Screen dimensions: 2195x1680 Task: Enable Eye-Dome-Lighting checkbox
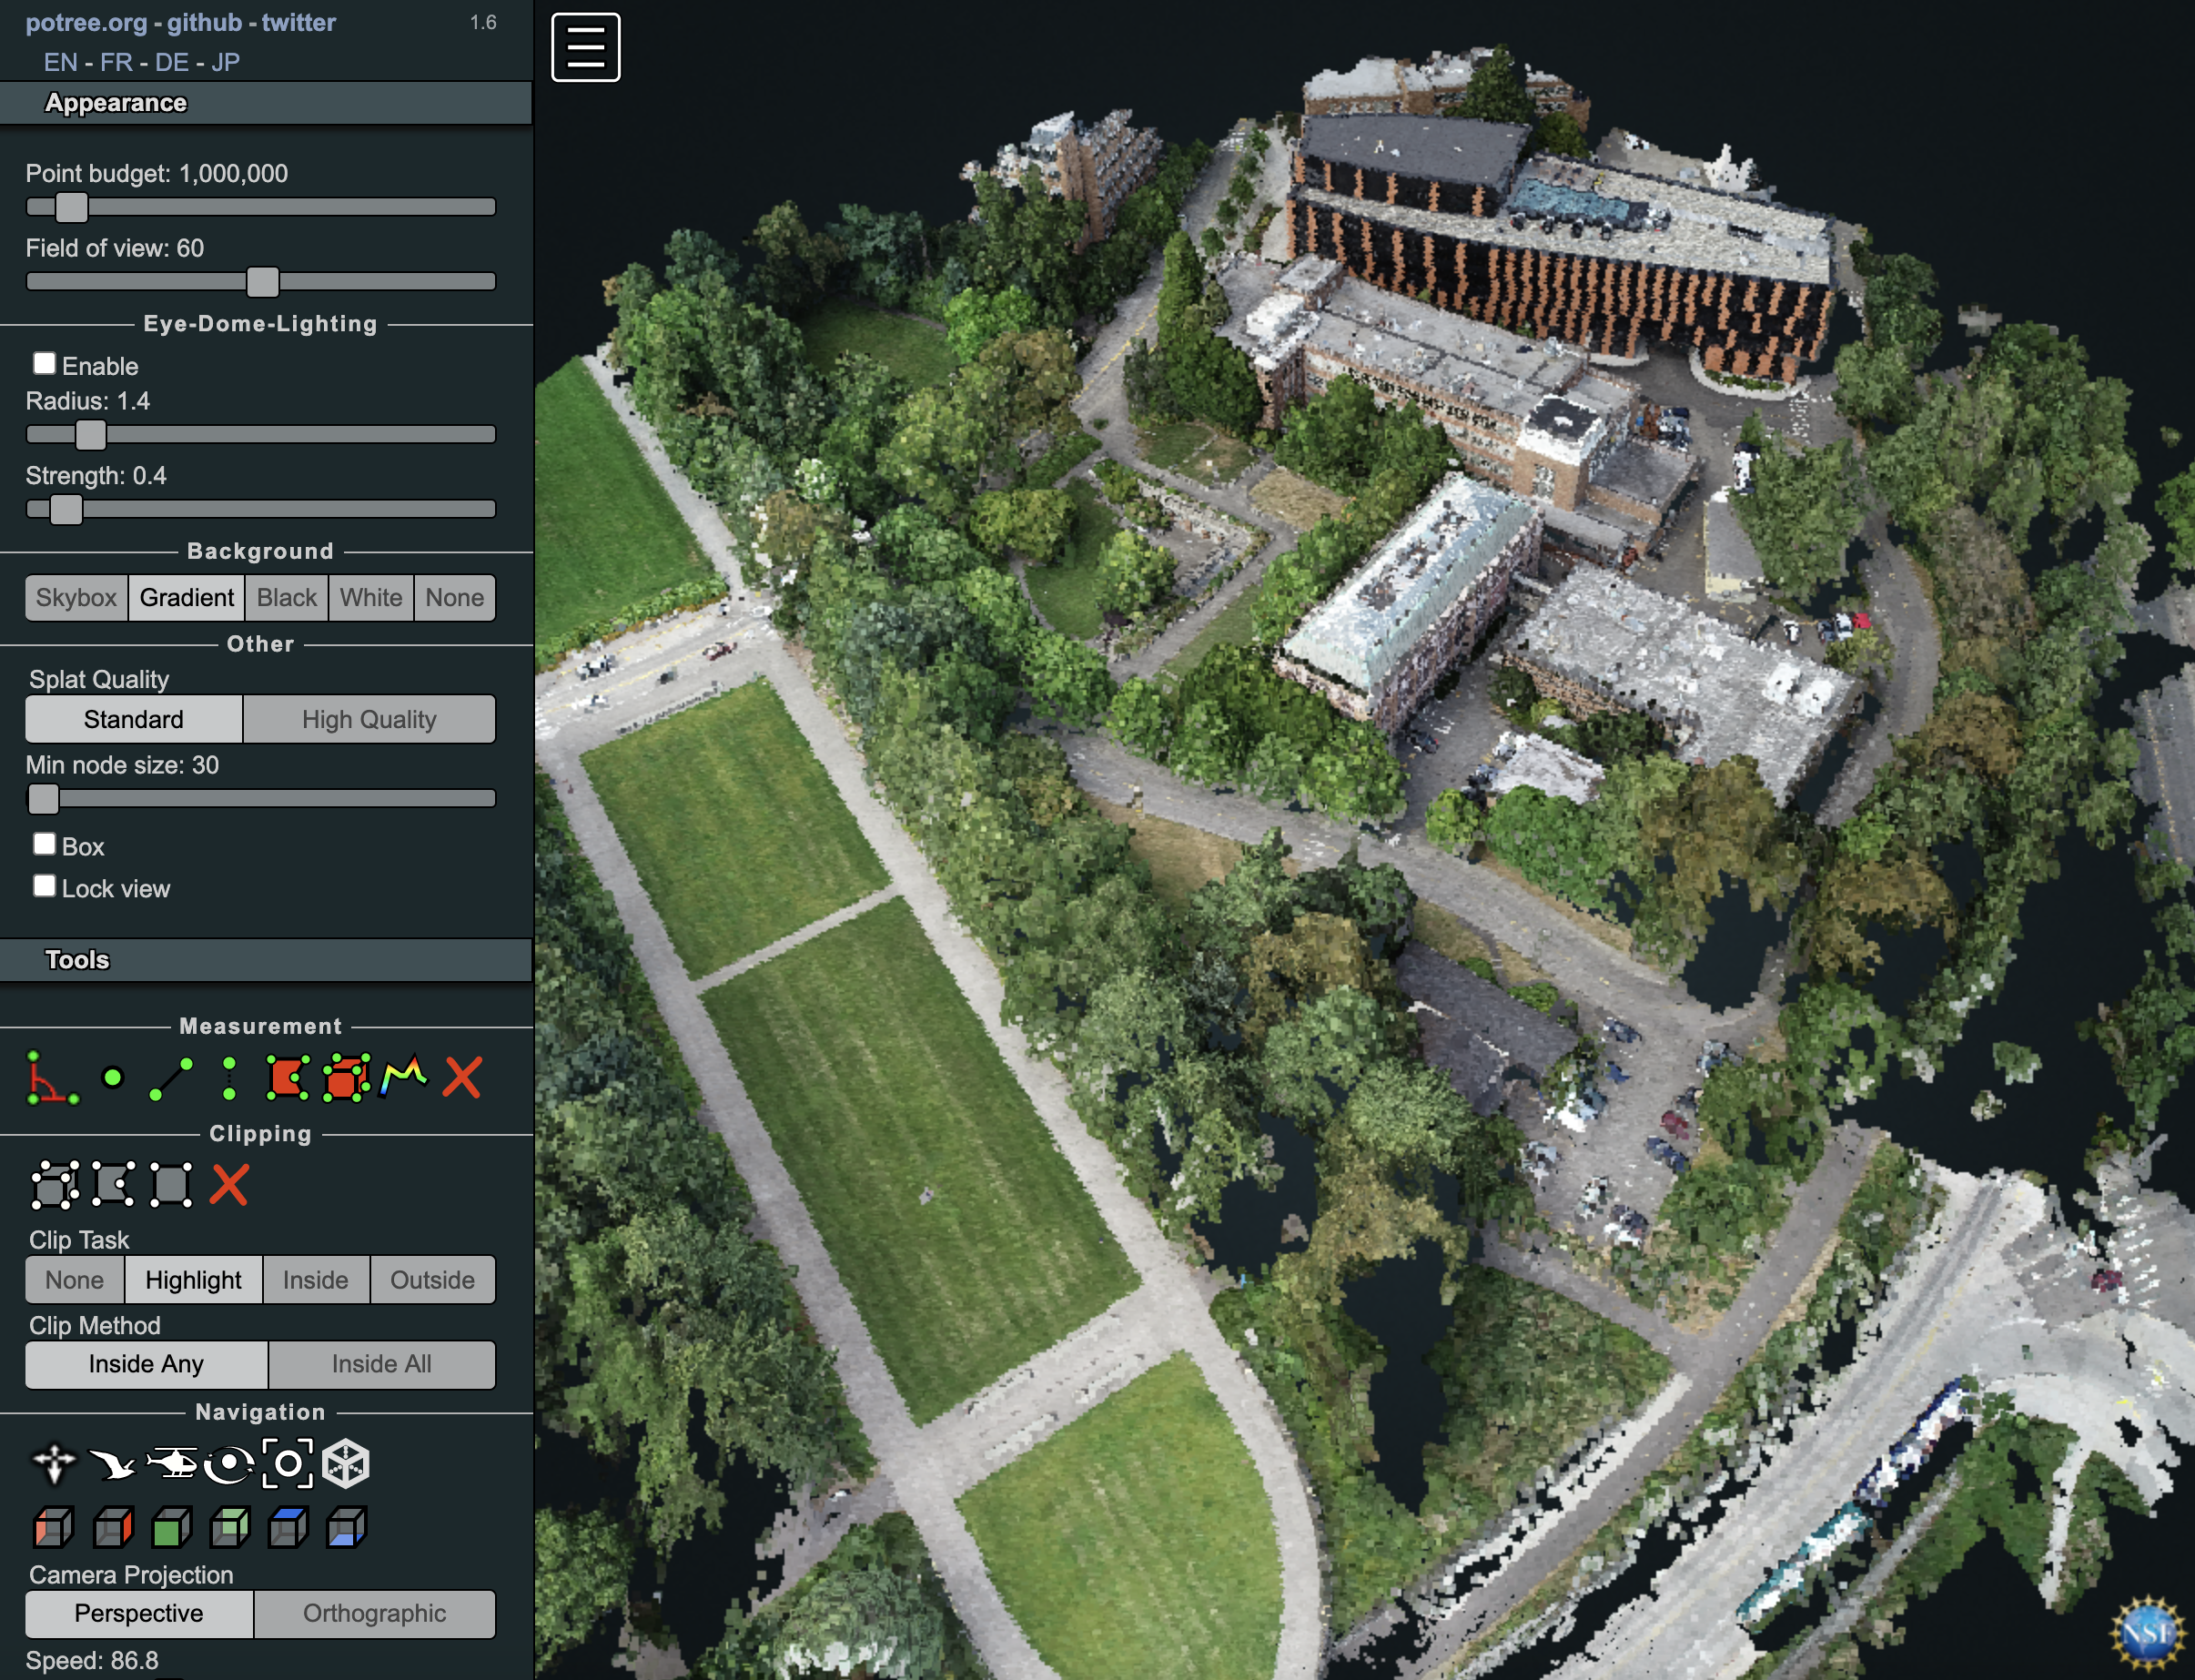tap(44, 363)
